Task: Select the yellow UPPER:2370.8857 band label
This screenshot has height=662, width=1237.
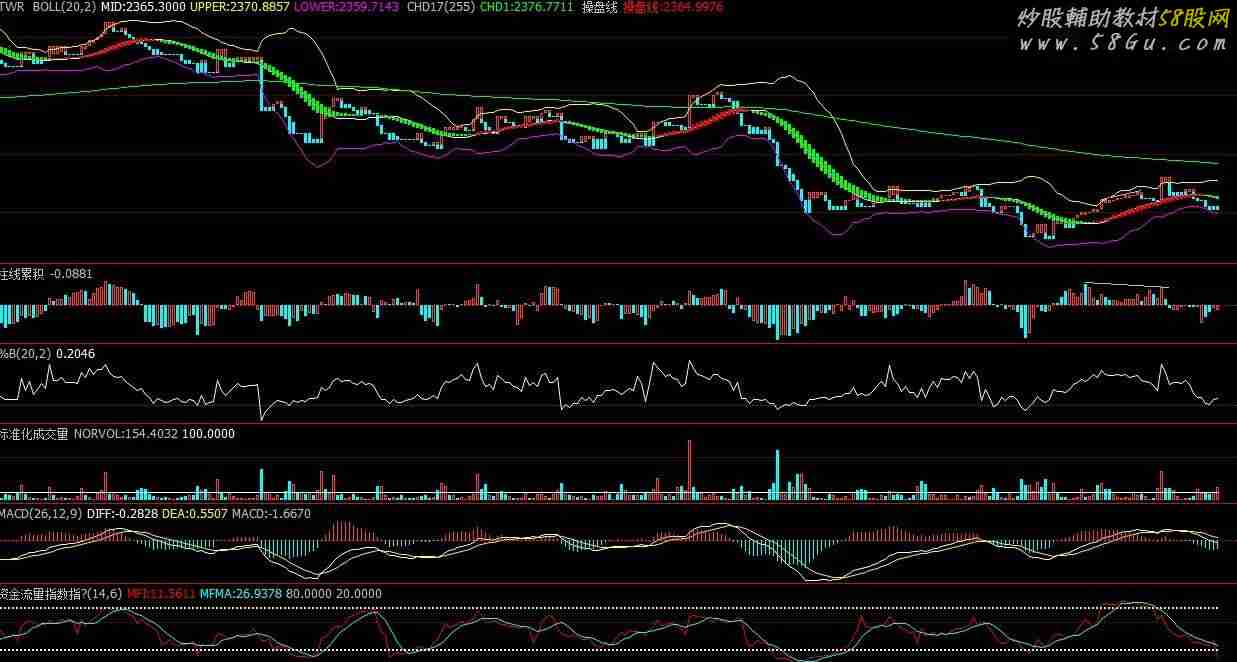Action: click(x=240, y=7)
